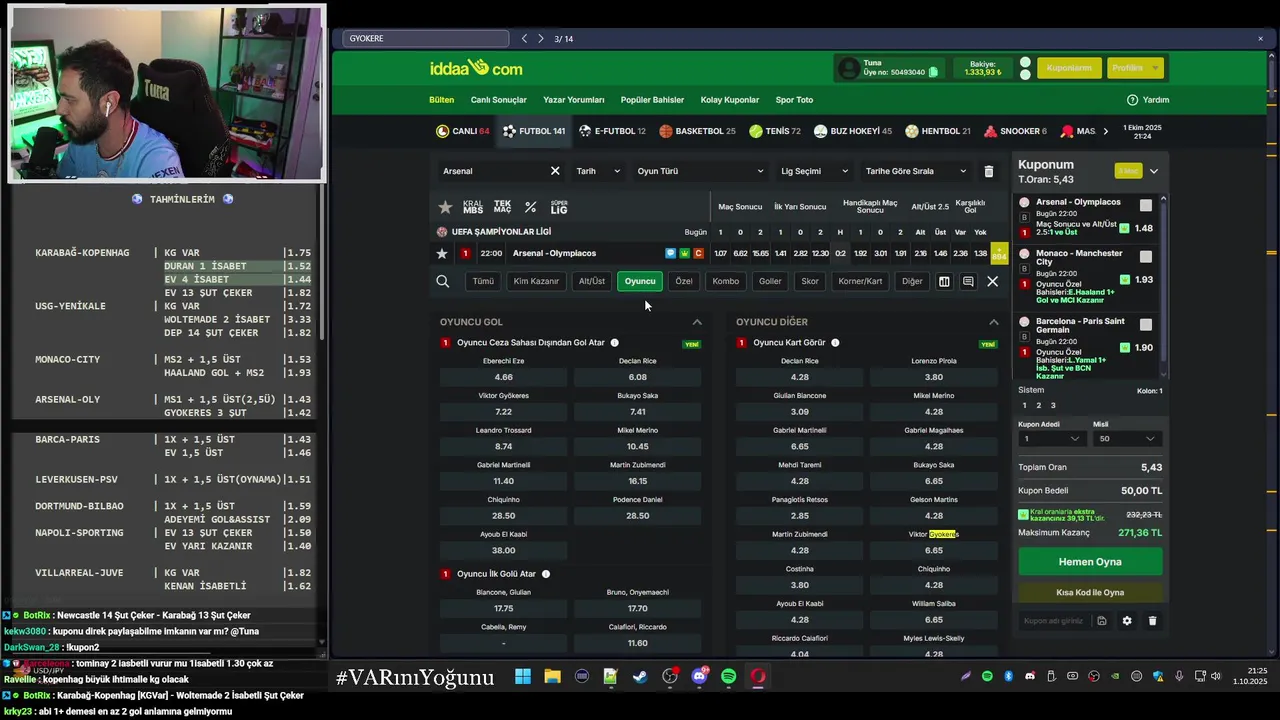Open the Oyun Türü dropdown
Viewport: 1280px width, 720px height.
(699, 171)
